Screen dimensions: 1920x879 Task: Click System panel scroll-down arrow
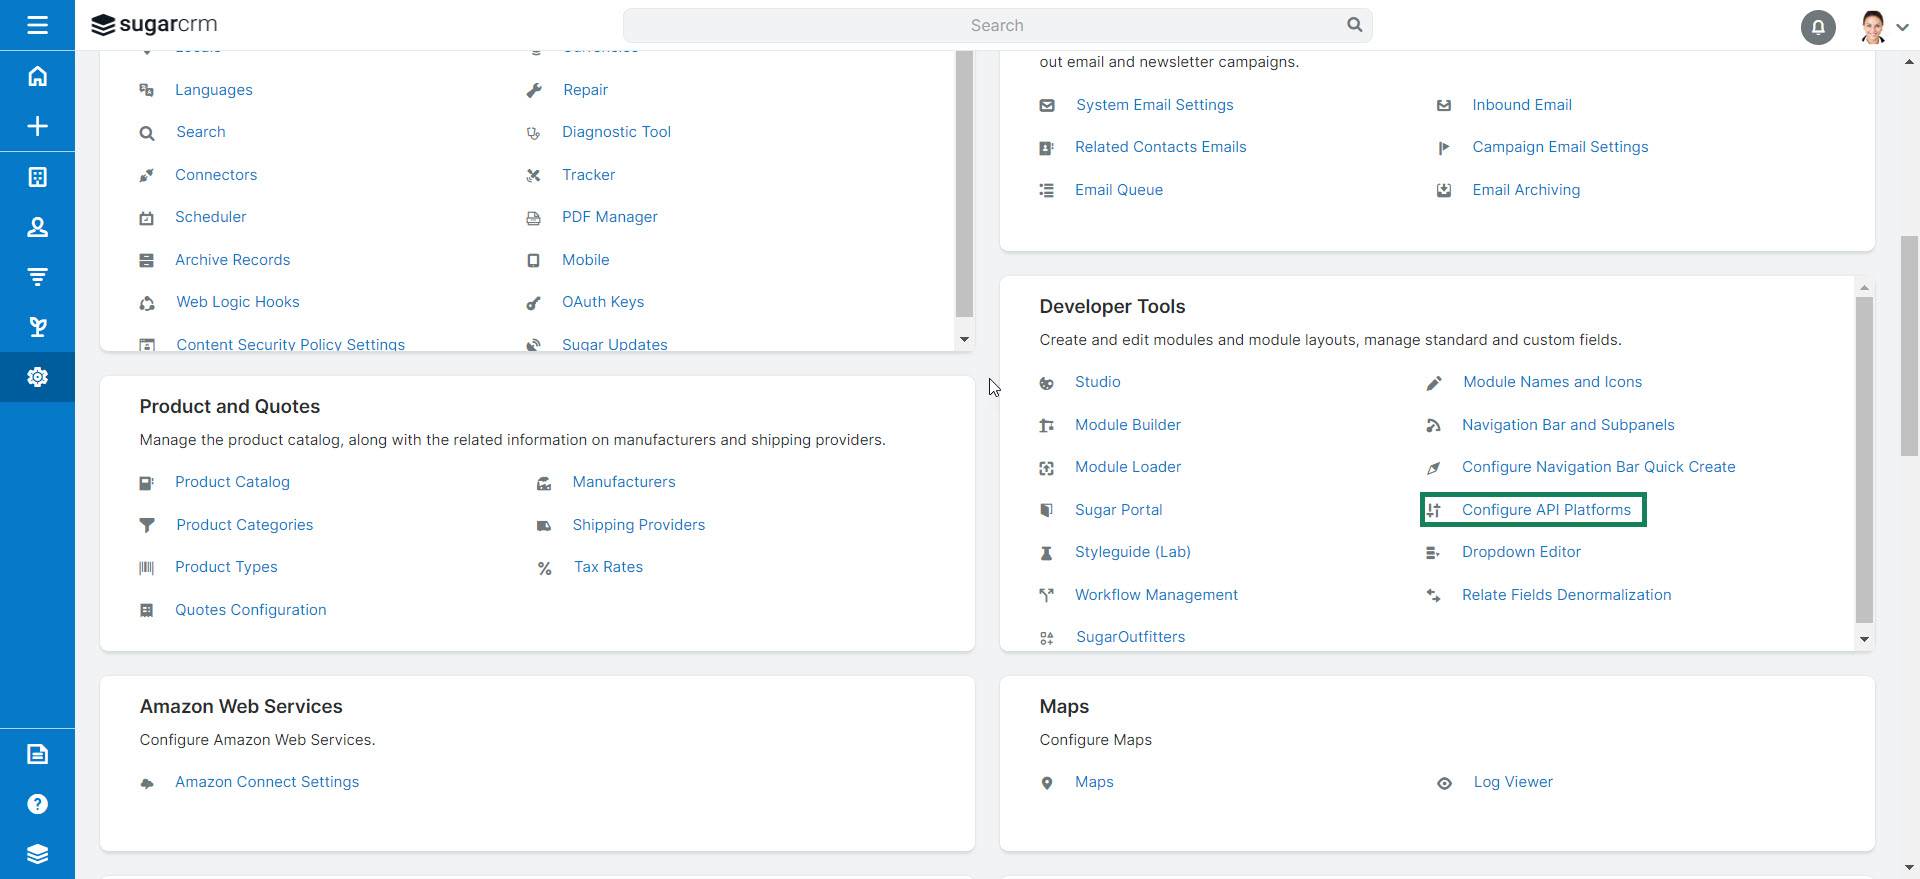[964, 339]
